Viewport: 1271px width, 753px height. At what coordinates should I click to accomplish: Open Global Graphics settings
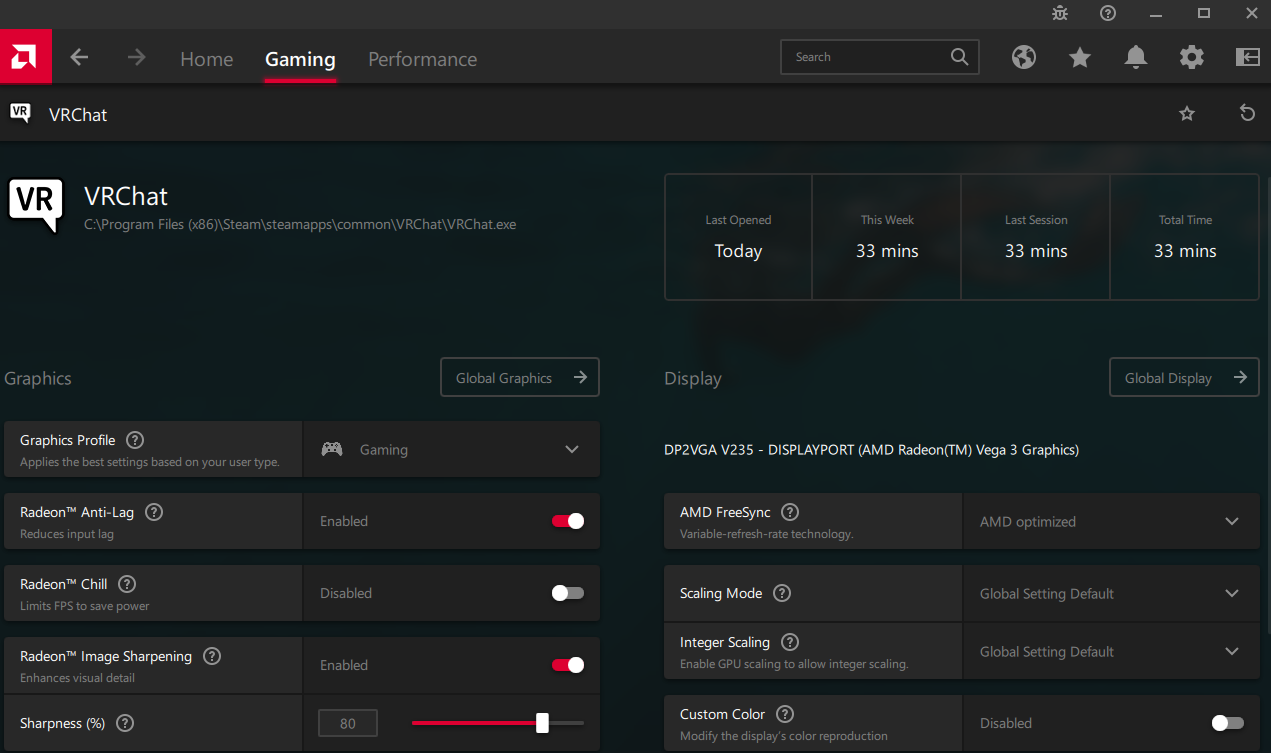519,377
